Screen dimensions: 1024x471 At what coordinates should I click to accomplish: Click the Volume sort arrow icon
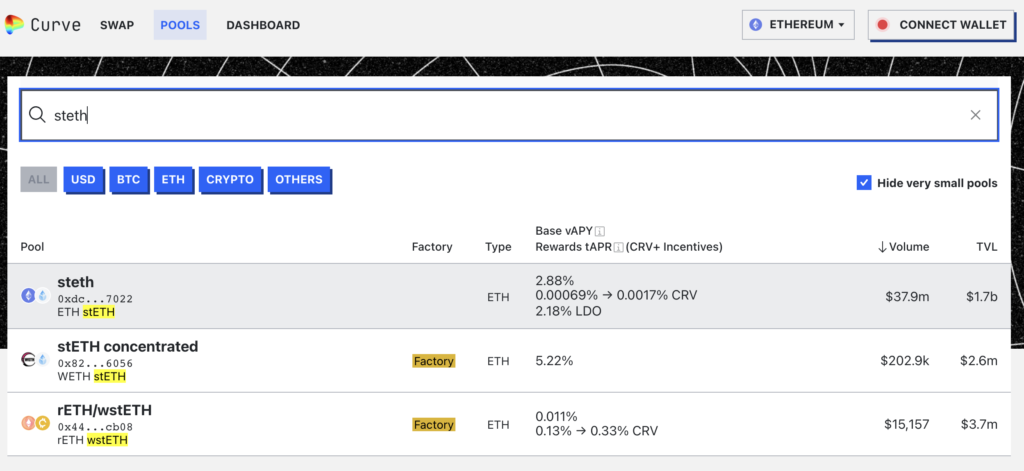tap(882, 247)
